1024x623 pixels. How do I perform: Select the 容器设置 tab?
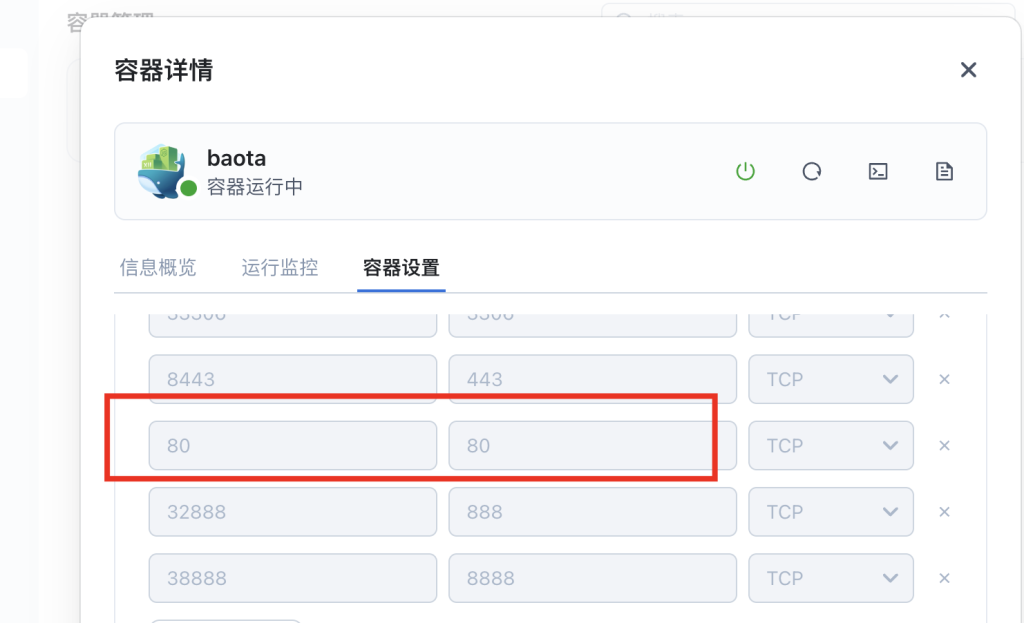[x=401, y=268]
